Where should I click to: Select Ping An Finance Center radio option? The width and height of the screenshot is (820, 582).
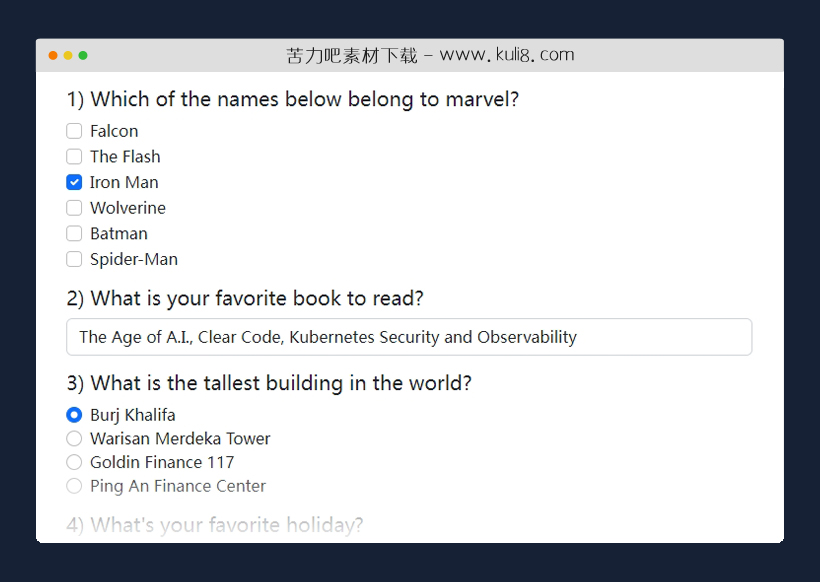coord(74,486)
